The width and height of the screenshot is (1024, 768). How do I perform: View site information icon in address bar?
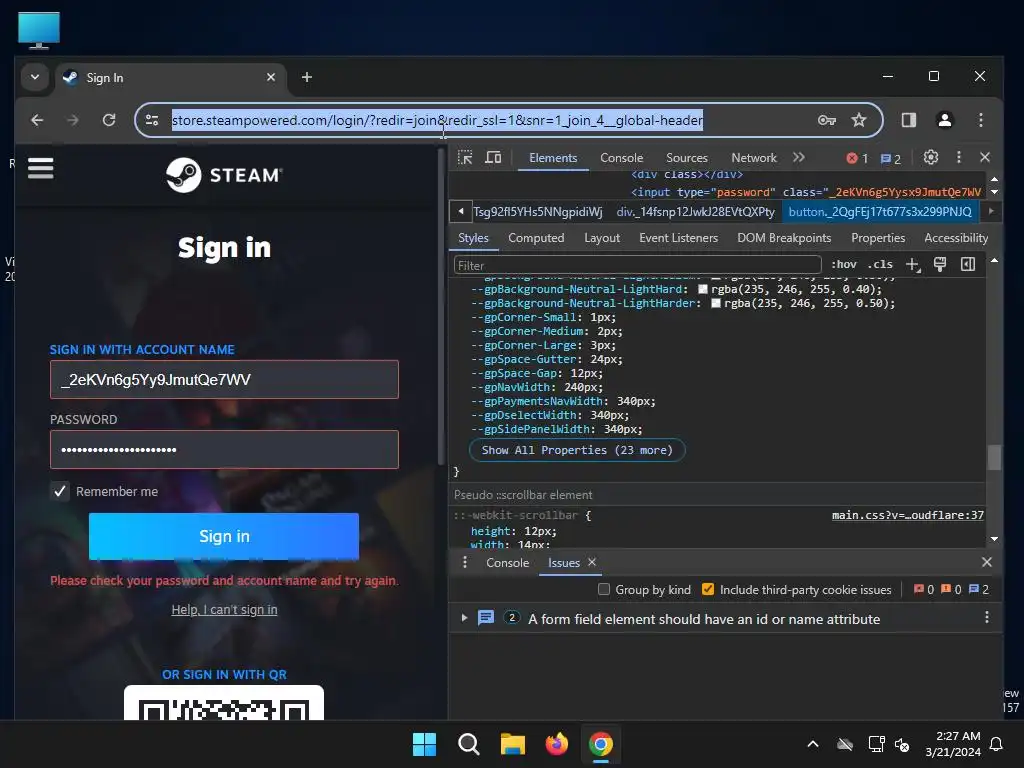coord(152,120)
